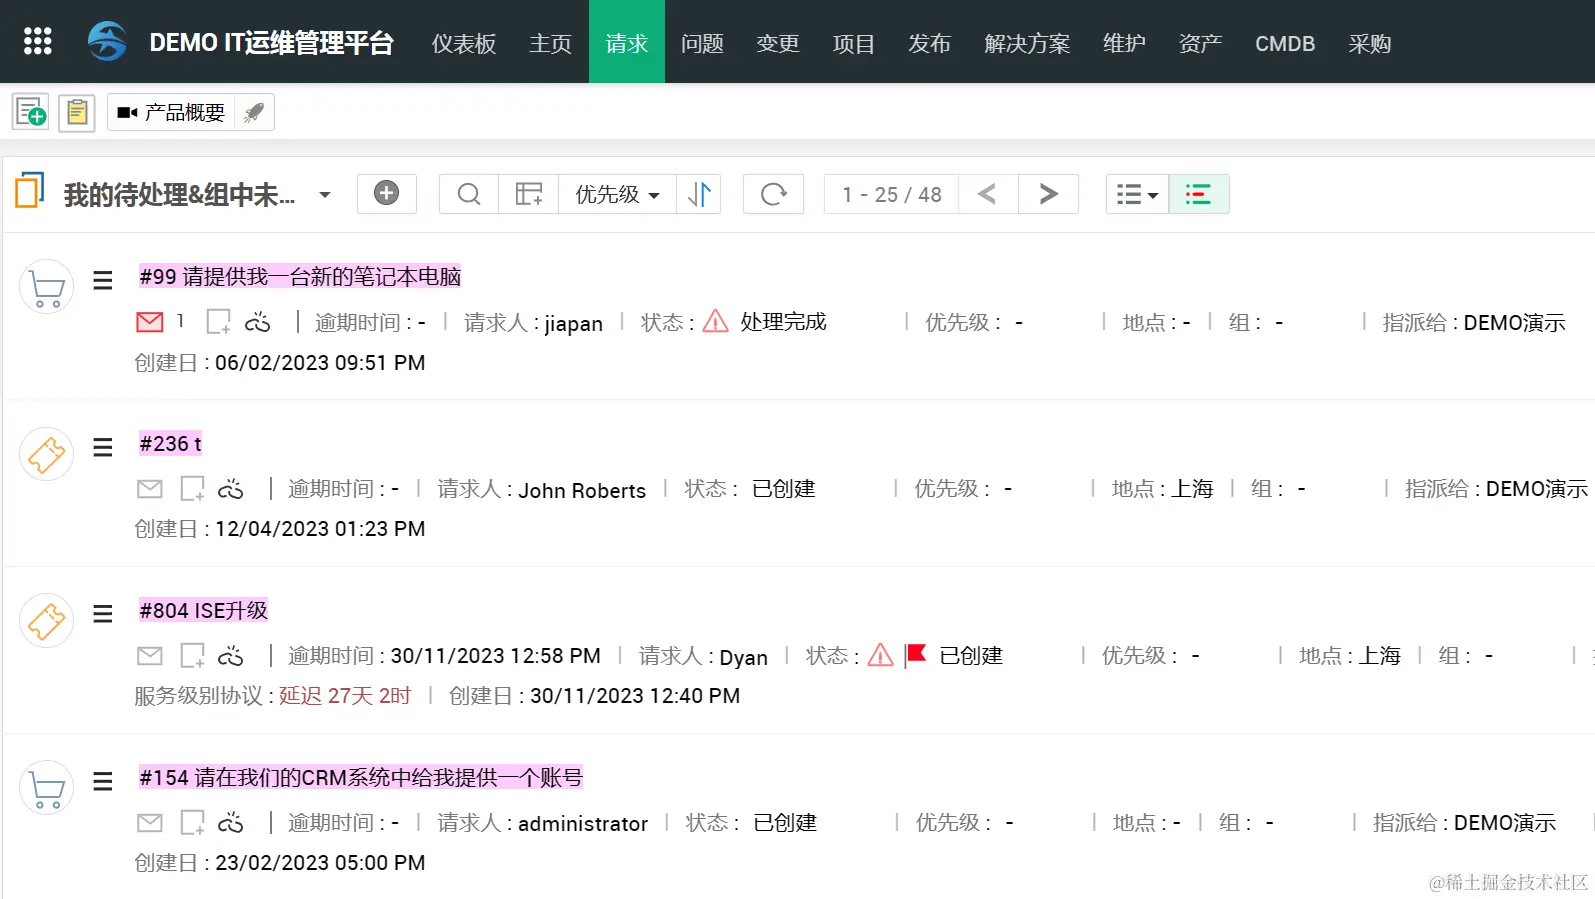Click the cloud icon on request #804
This screenshot has width=1595, height=899.
tap(231, 655)
